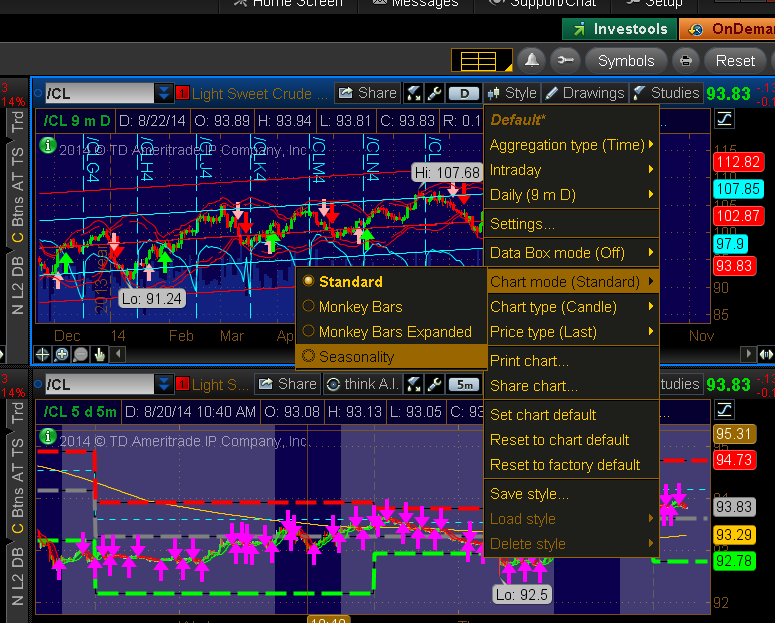Click the expand sidebar icon below upper chart
This screenshot has width=775, height=623.
pyautogui.click(x=766, y=355)
